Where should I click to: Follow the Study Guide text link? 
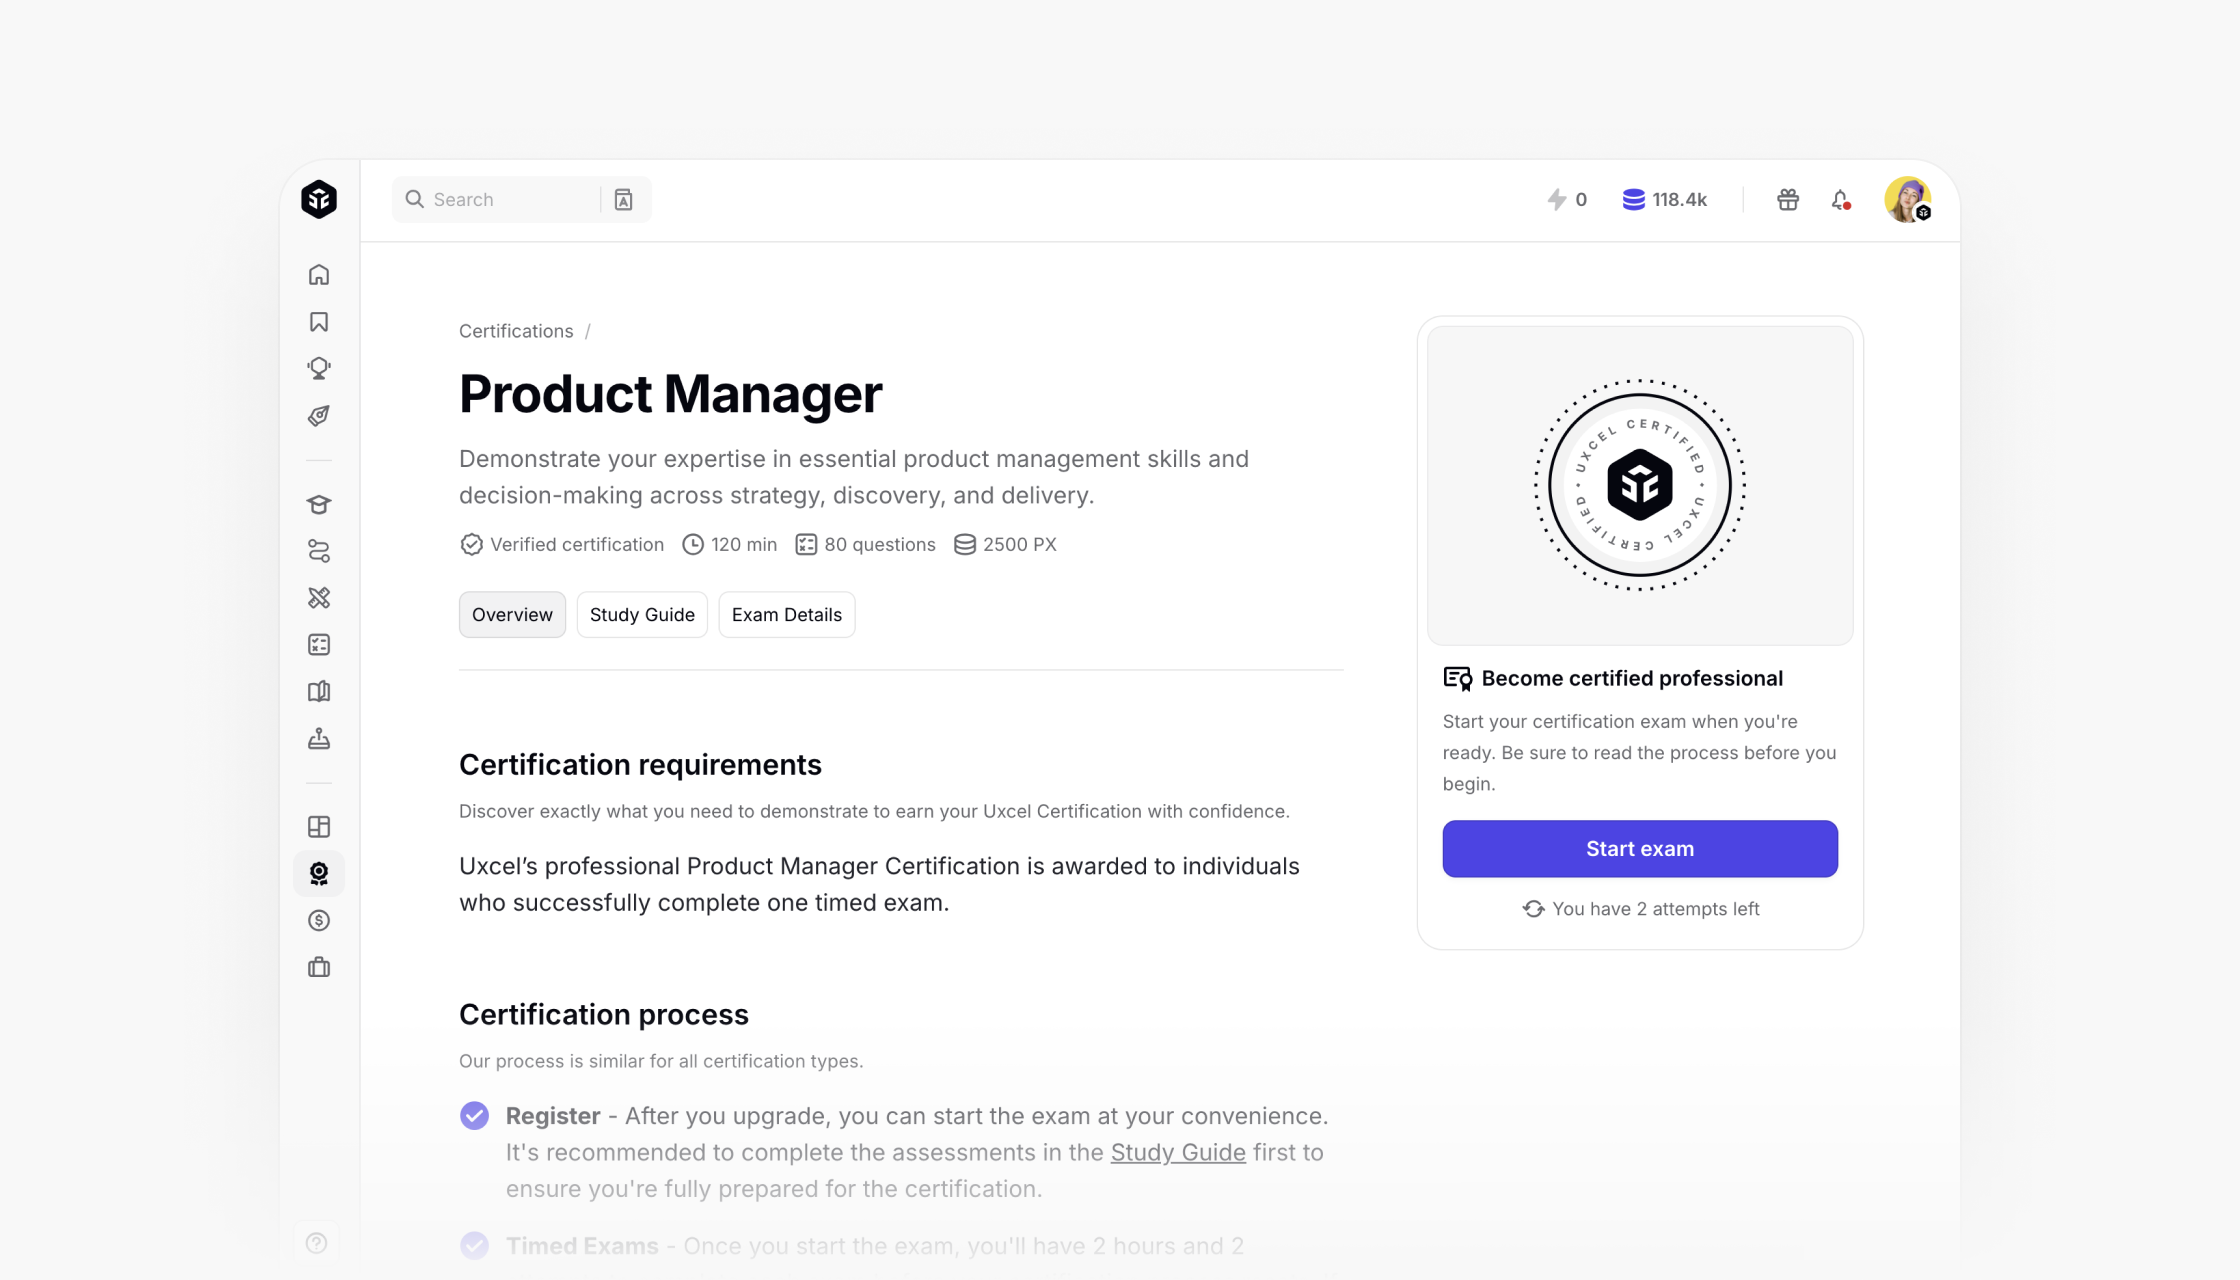click(x=1178, y=1152)
